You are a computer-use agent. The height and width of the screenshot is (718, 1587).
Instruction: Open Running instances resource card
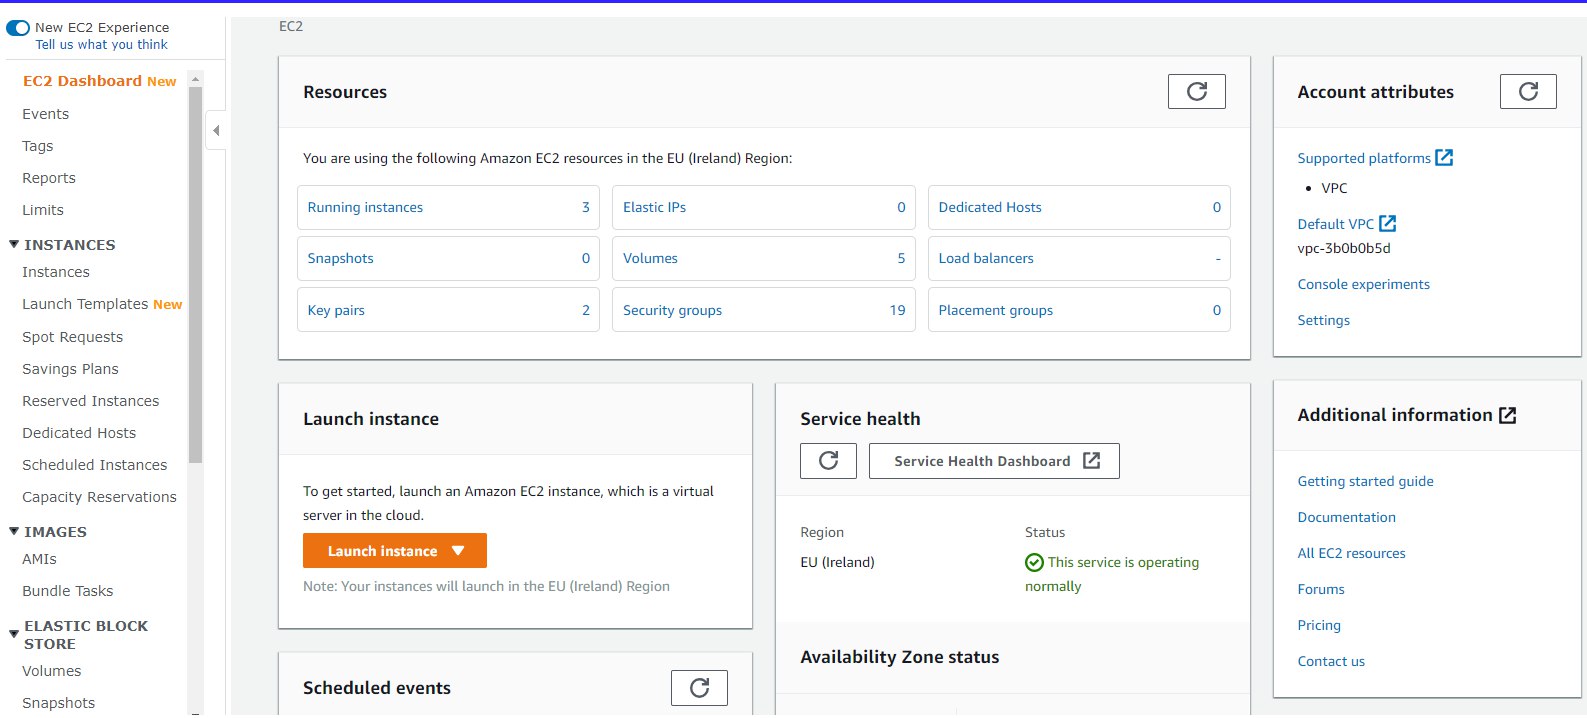(448, 208)
